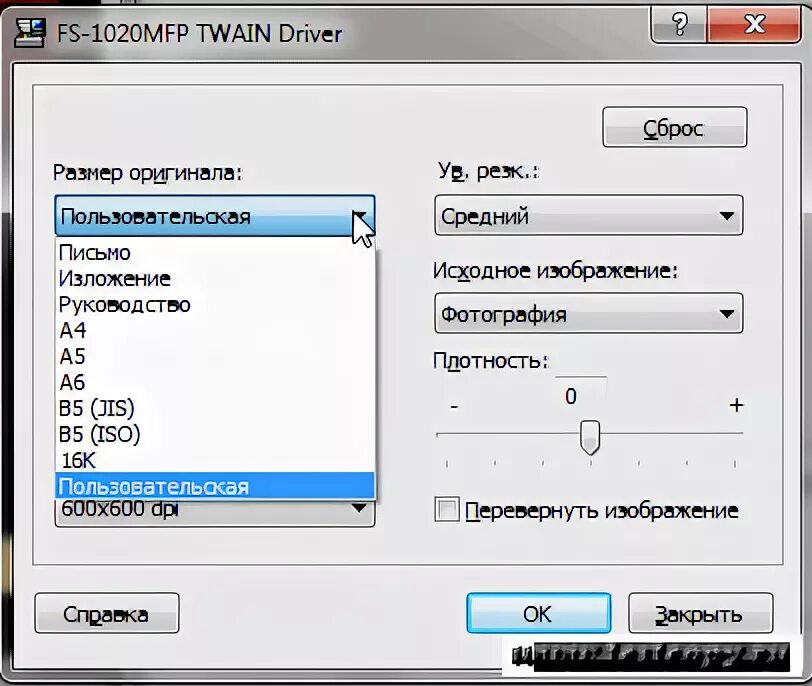The width and height of the screenshot is (812, 686).
Task: Select the 16K size option
Action: pos(214,460)
